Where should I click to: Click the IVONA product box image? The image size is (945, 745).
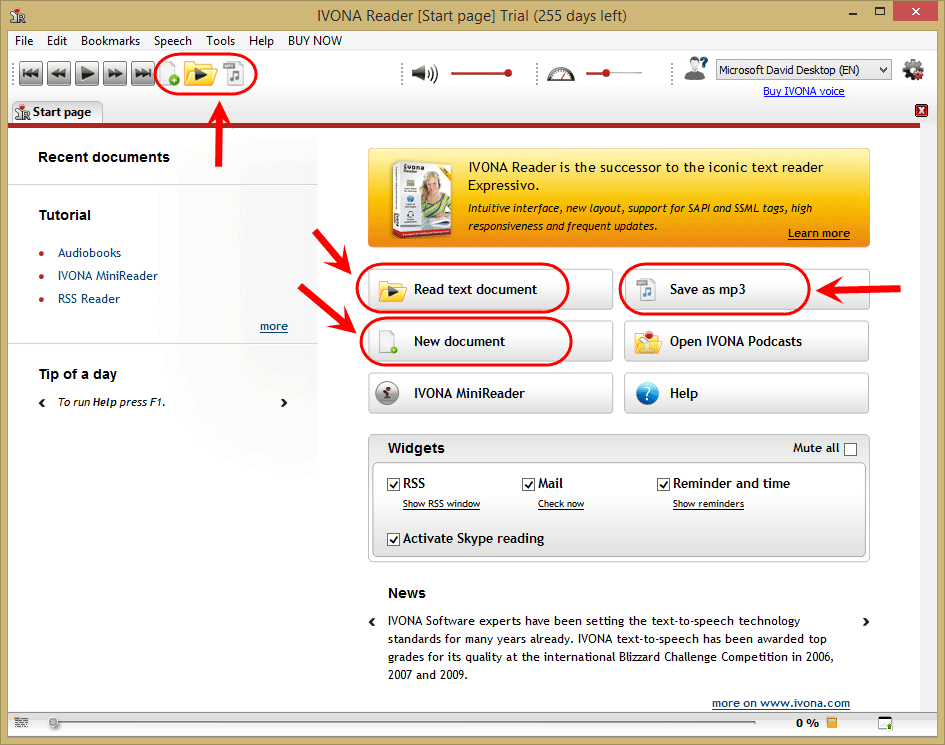point(420,198)
